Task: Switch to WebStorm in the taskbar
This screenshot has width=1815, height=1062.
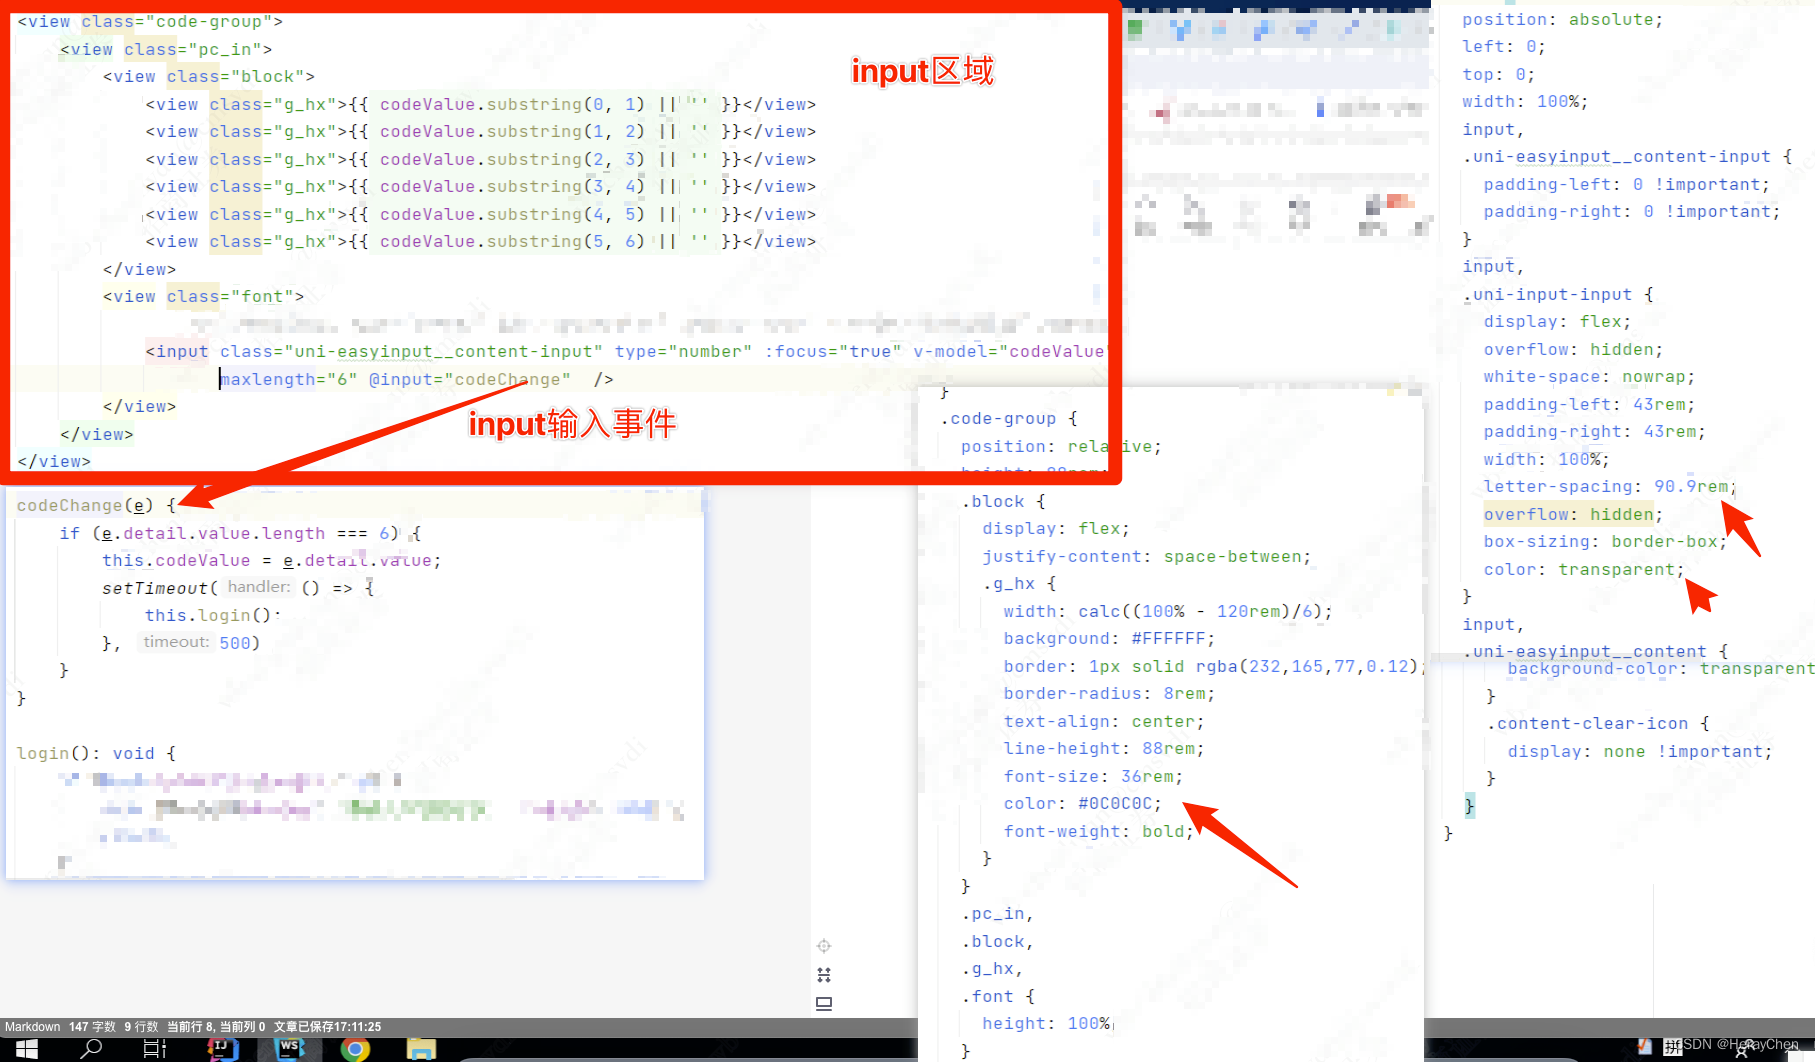Action: tap(289, 1049)
